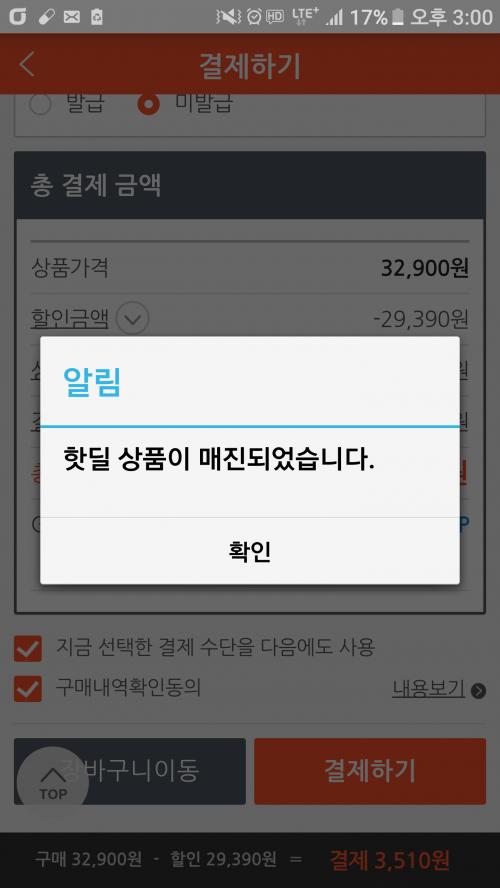Tap the back arrow in header

27,65
